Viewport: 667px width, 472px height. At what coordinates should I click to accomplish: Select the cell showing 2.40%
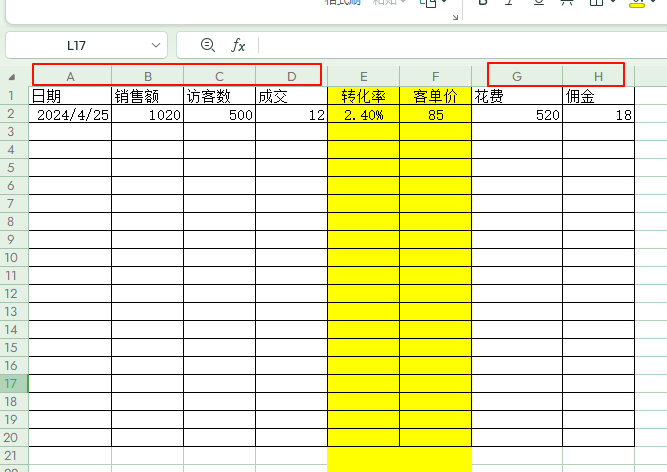[364, 114]
